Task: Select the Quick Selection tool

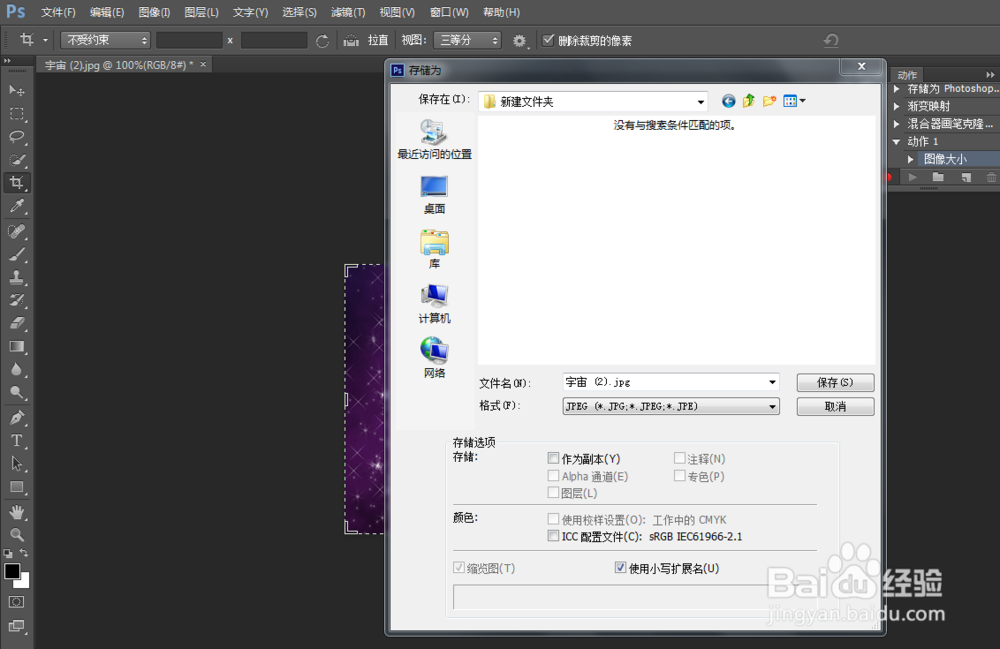Action: click(x=17, y=159)
